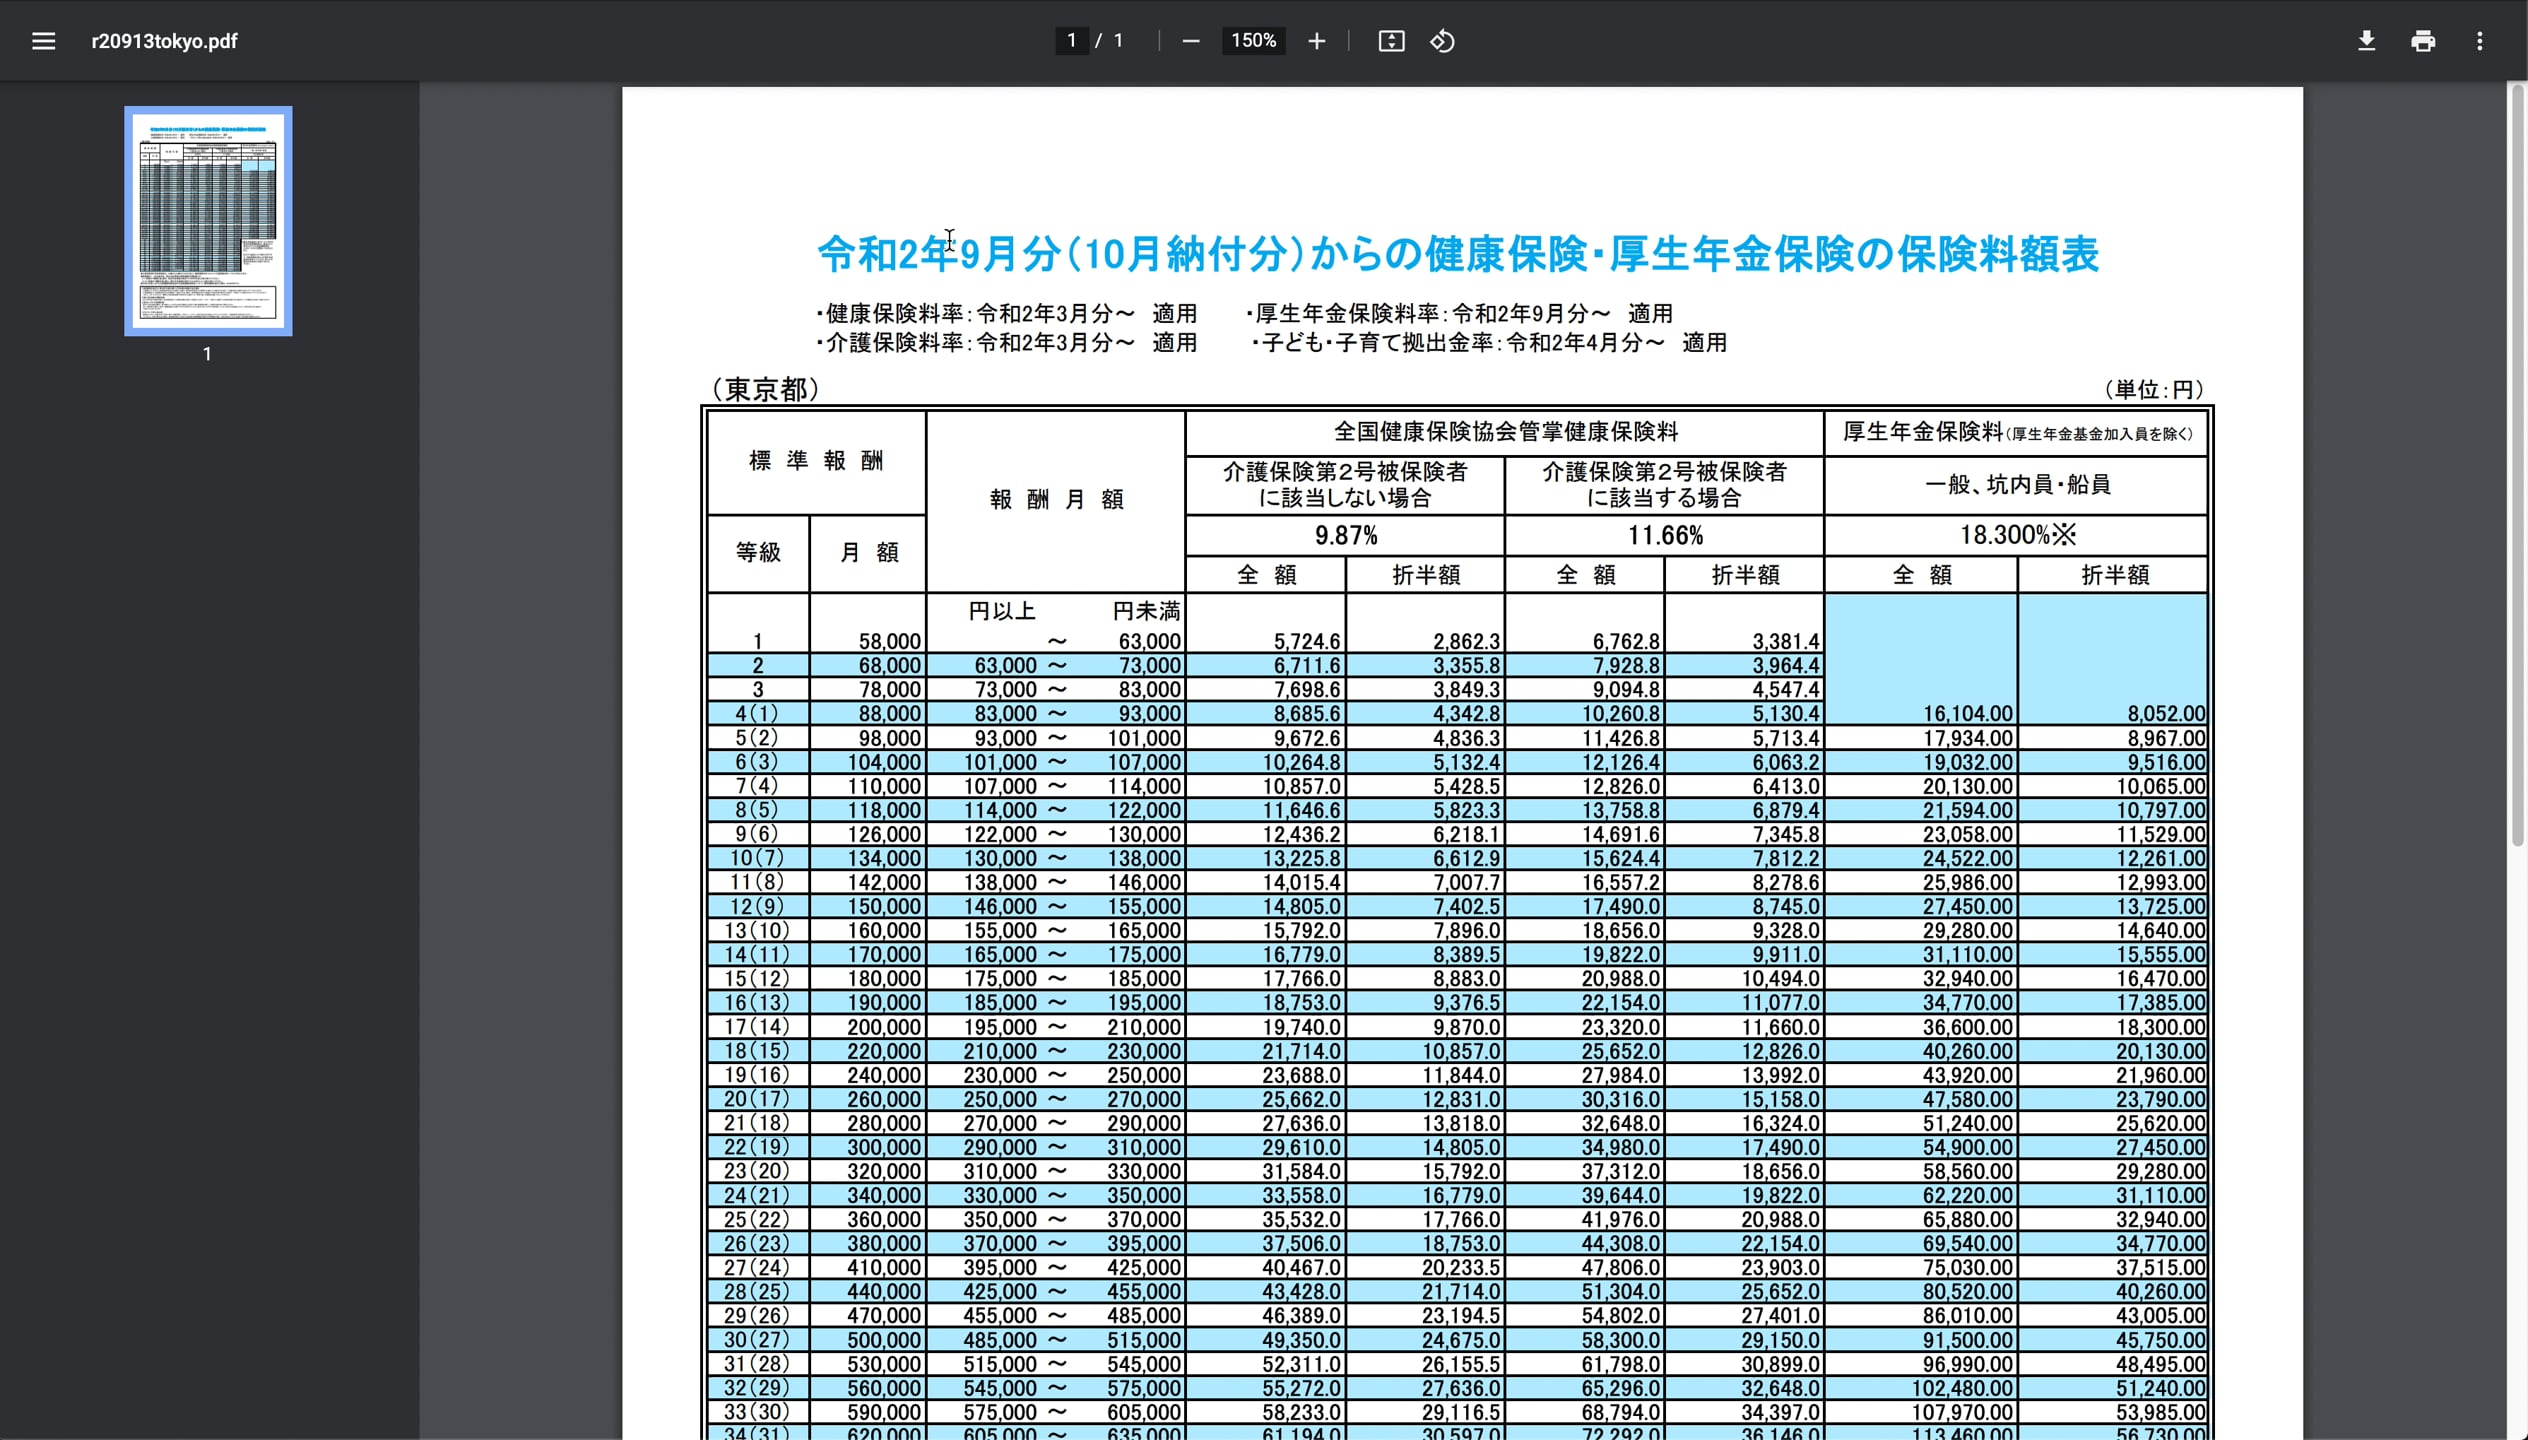Viewport: 2528px width, 1440px height.
Task: Toggle fit-to-width display mode
Action: 1391,41
